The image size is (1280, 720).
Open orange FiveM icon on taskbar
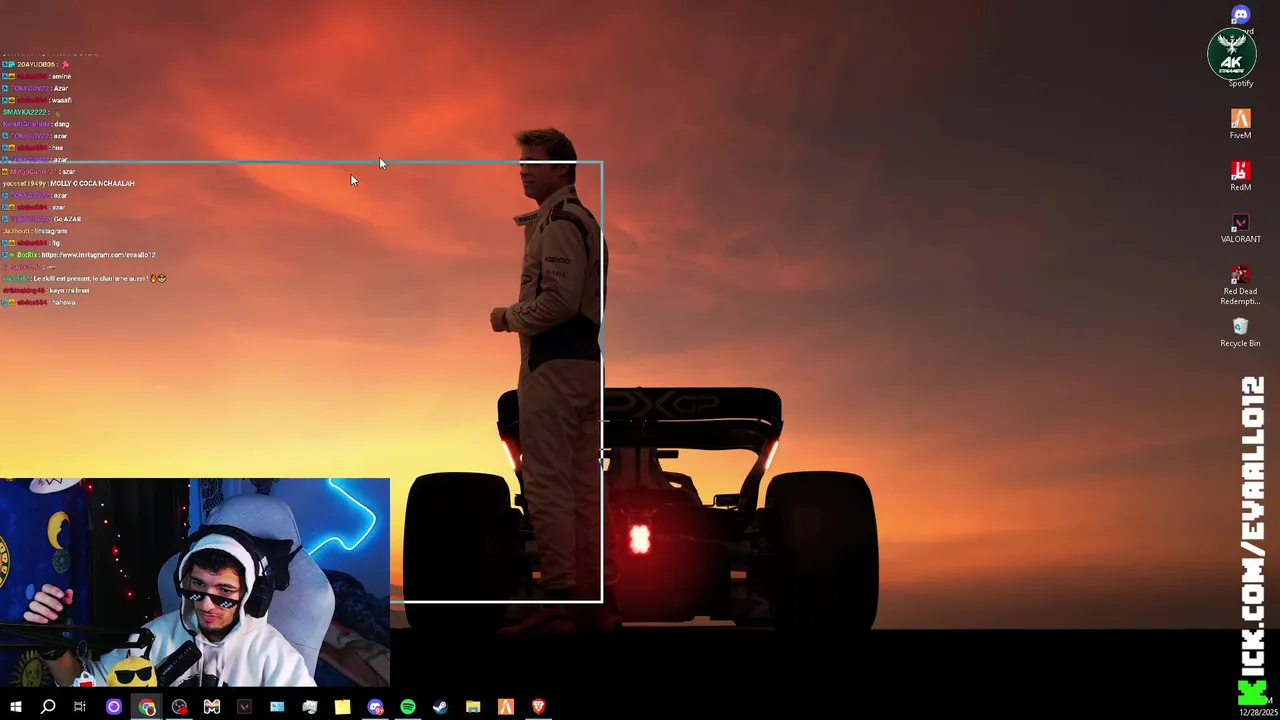click(506, 707)
